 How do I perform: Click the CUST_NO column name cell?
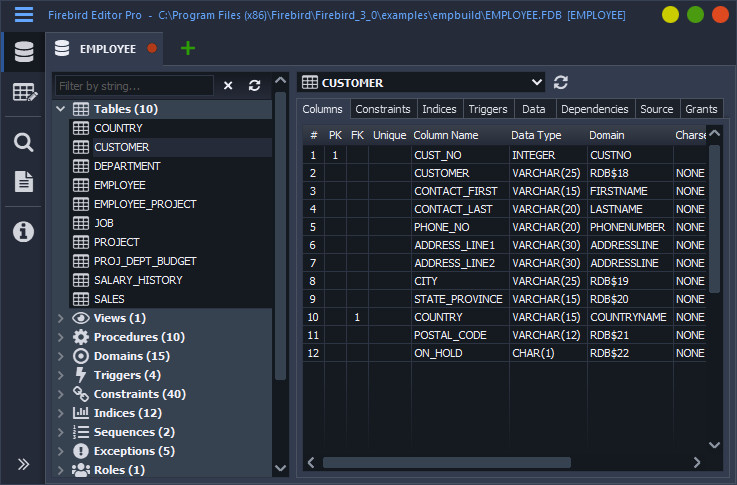[x=460, y=155]
